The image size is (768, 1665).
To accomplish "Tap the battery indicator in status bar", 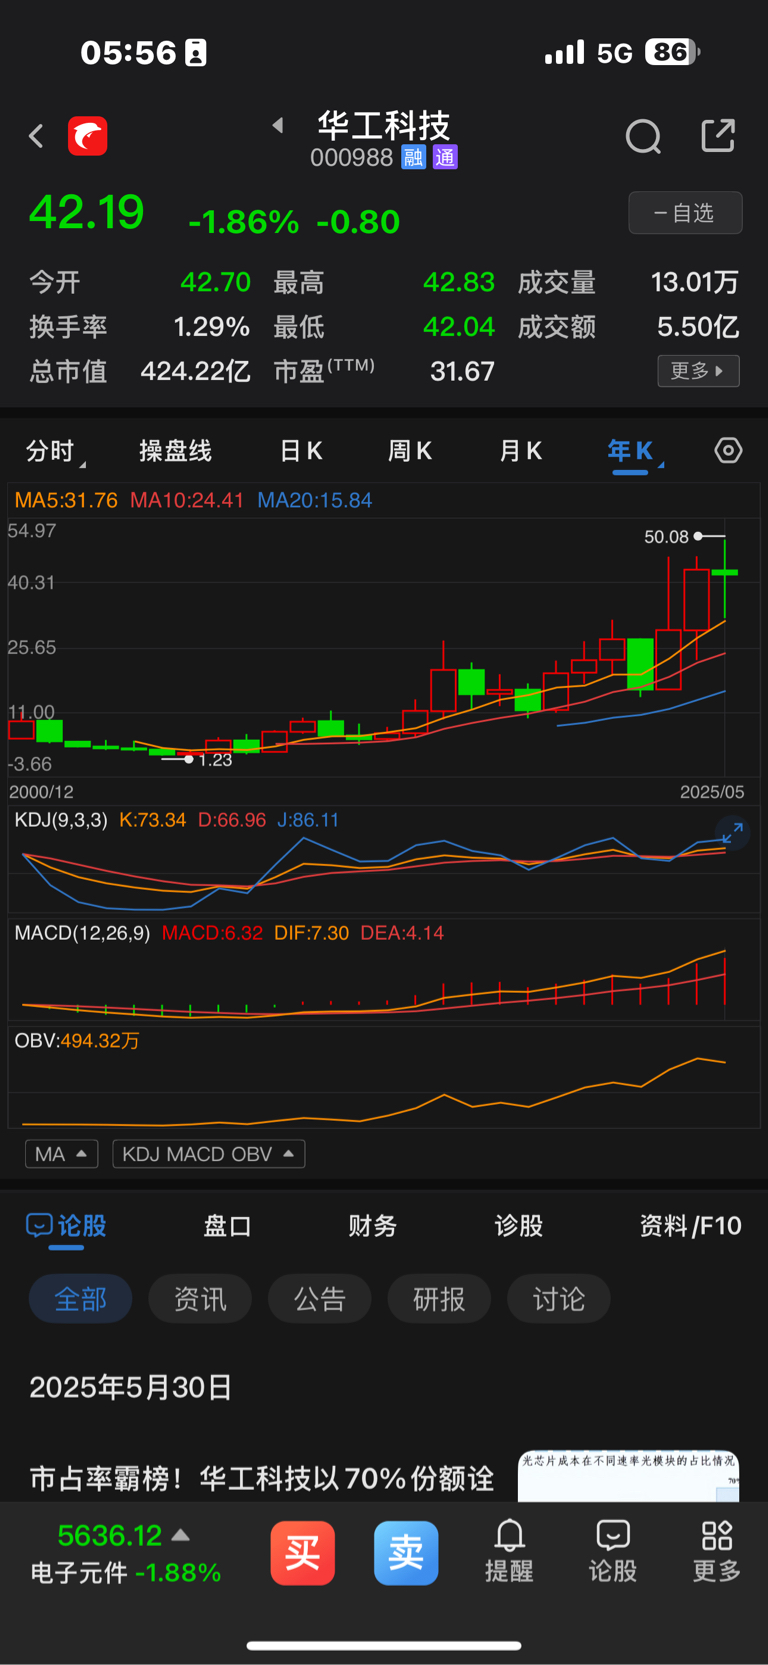I will click(673, 52).
